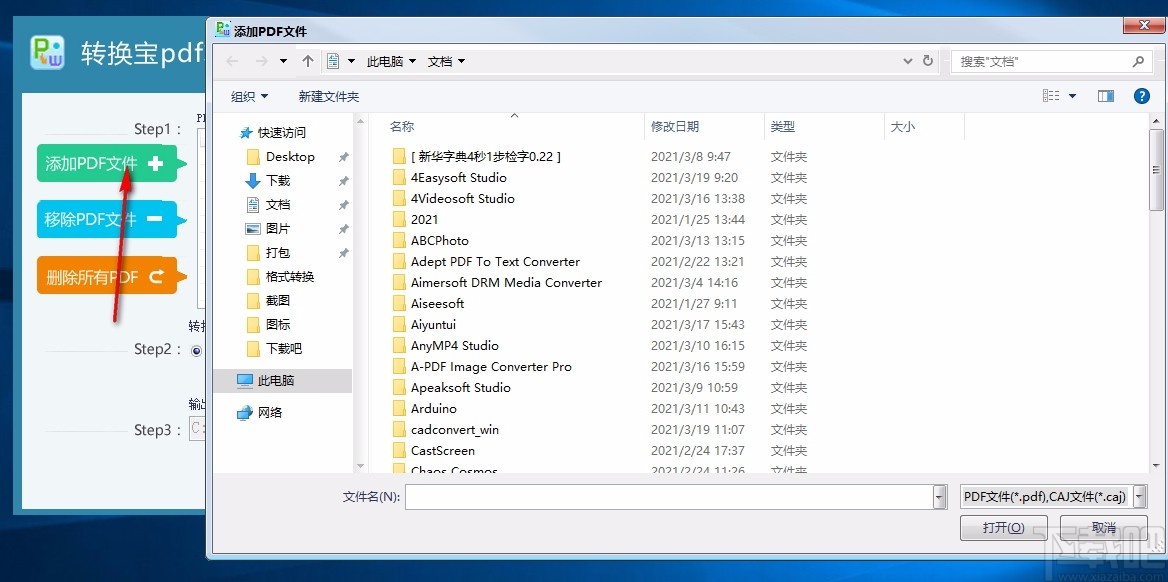This screenshot has width=1168, height=582.
Task: Click the 打开(O) button
Action: click(x=1003, y=527)
